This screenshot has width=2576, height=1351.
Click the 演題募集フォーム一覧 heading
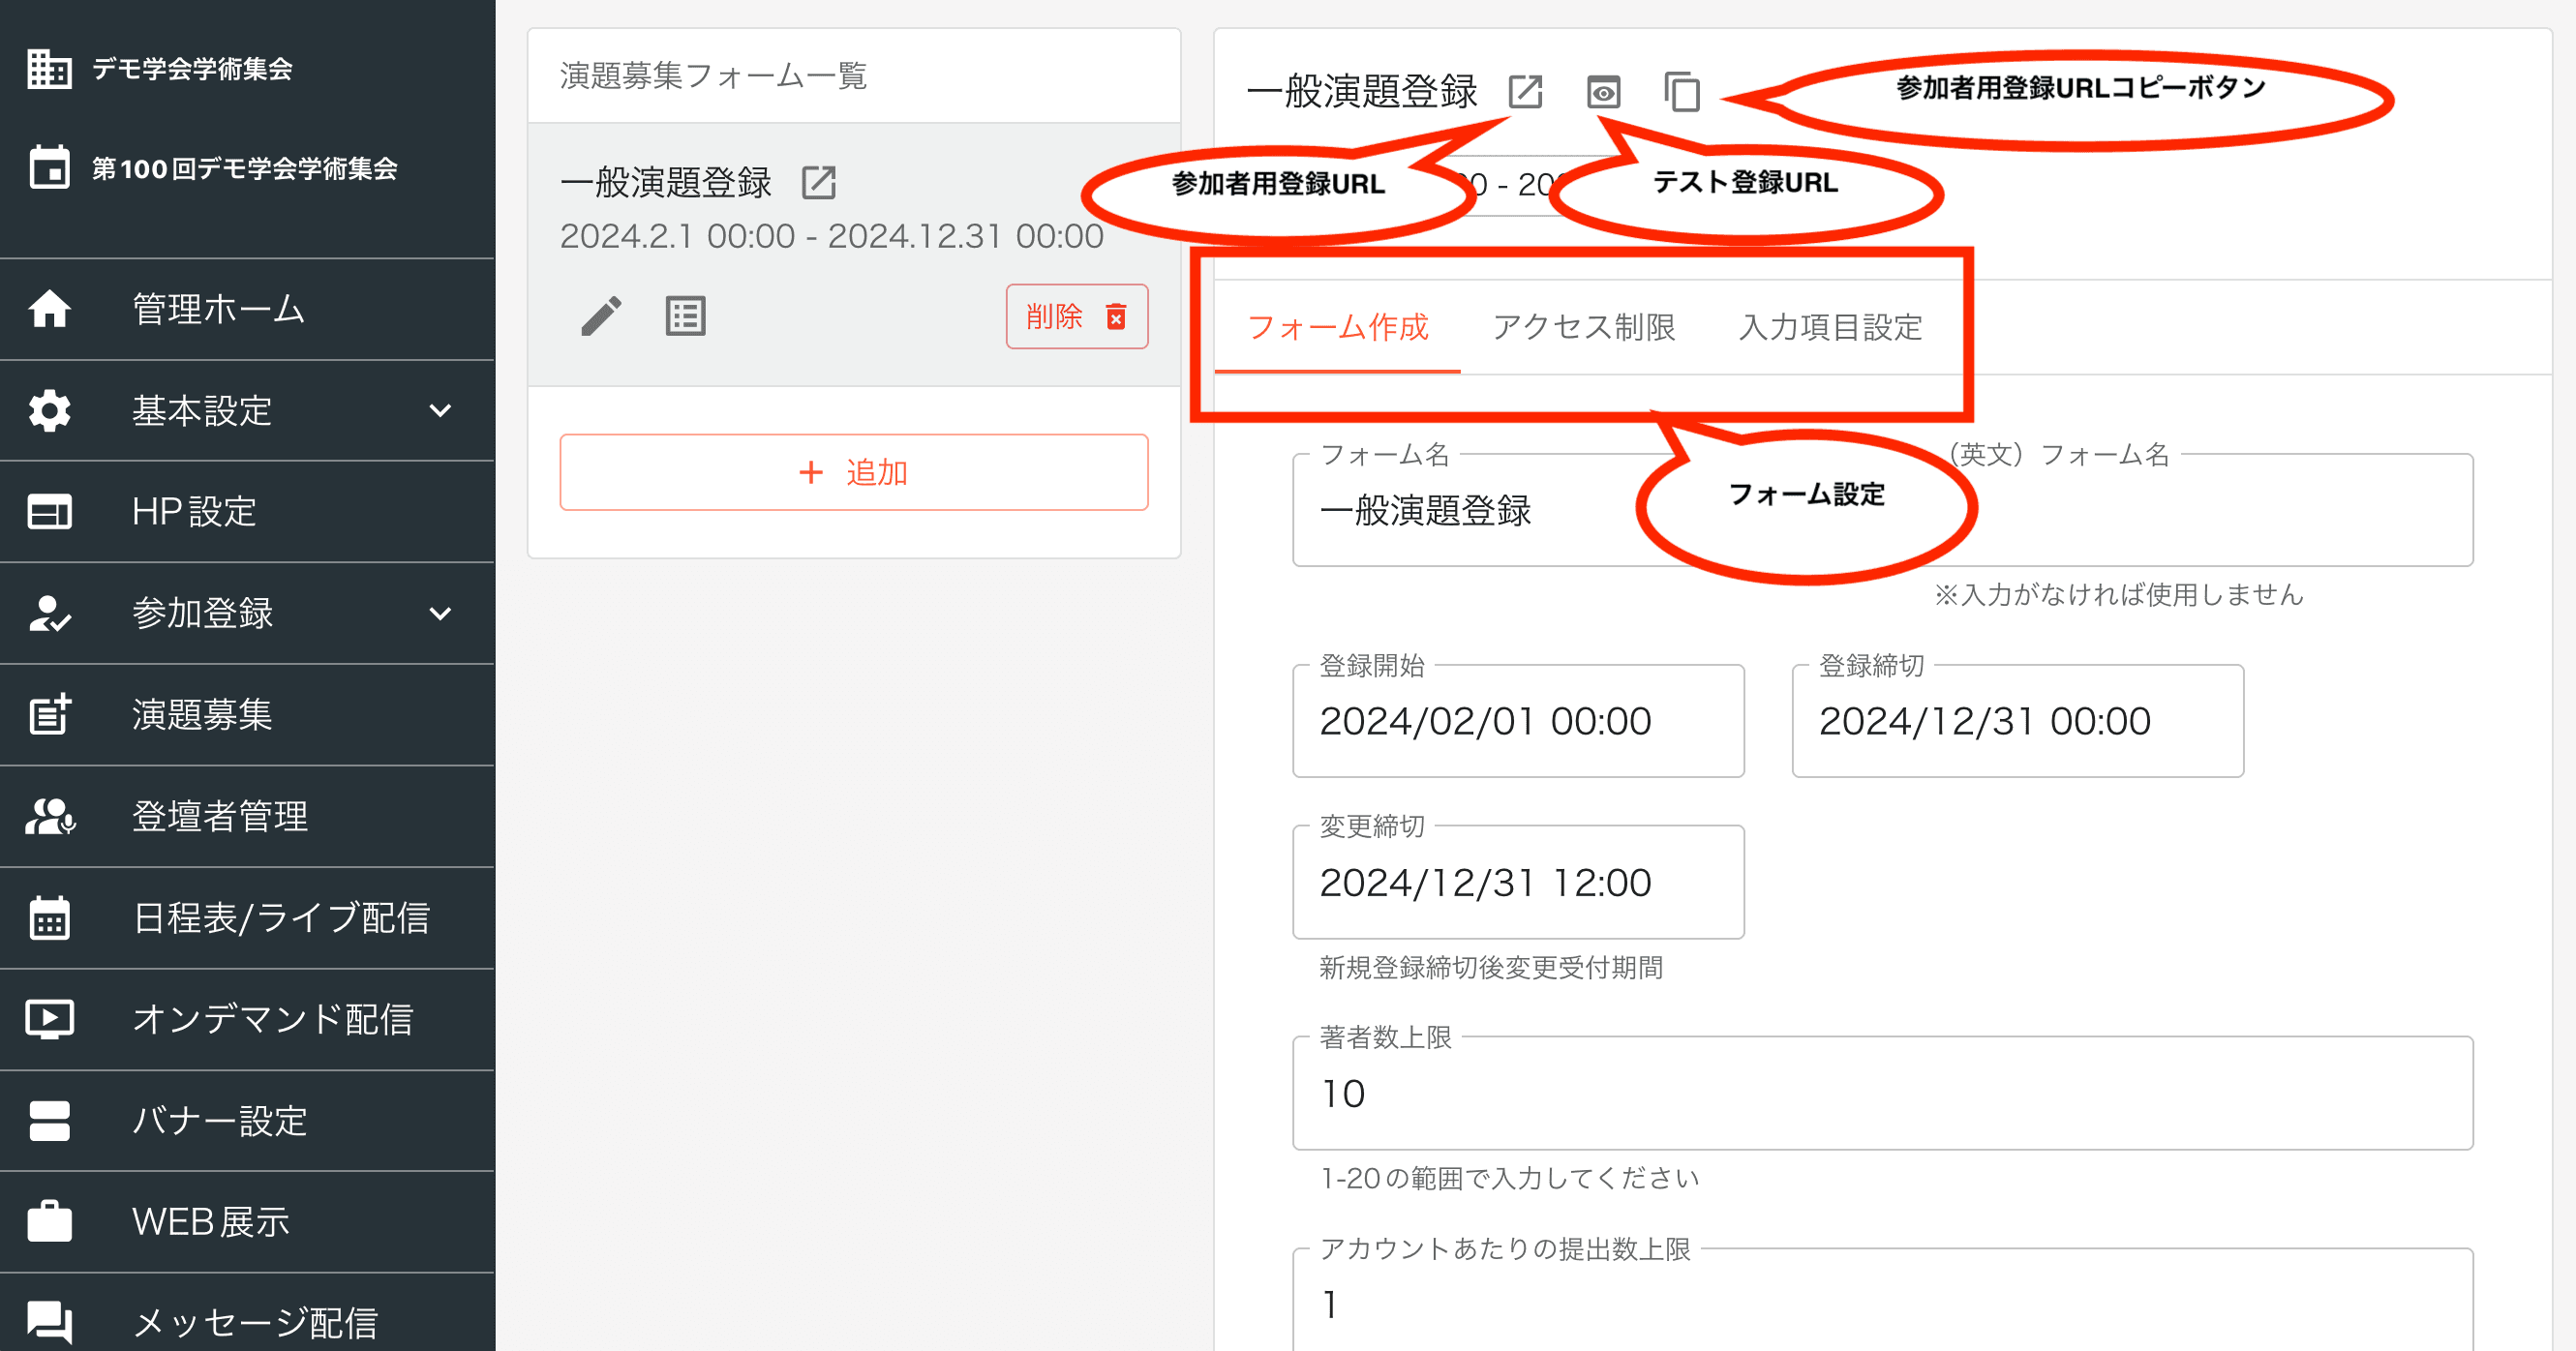(713, 76)
